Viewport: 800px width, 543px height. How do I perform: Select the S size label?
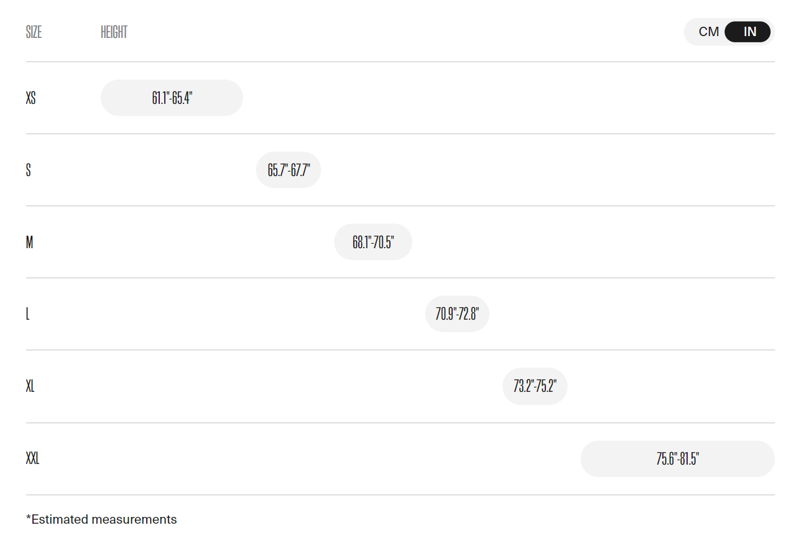28,170
